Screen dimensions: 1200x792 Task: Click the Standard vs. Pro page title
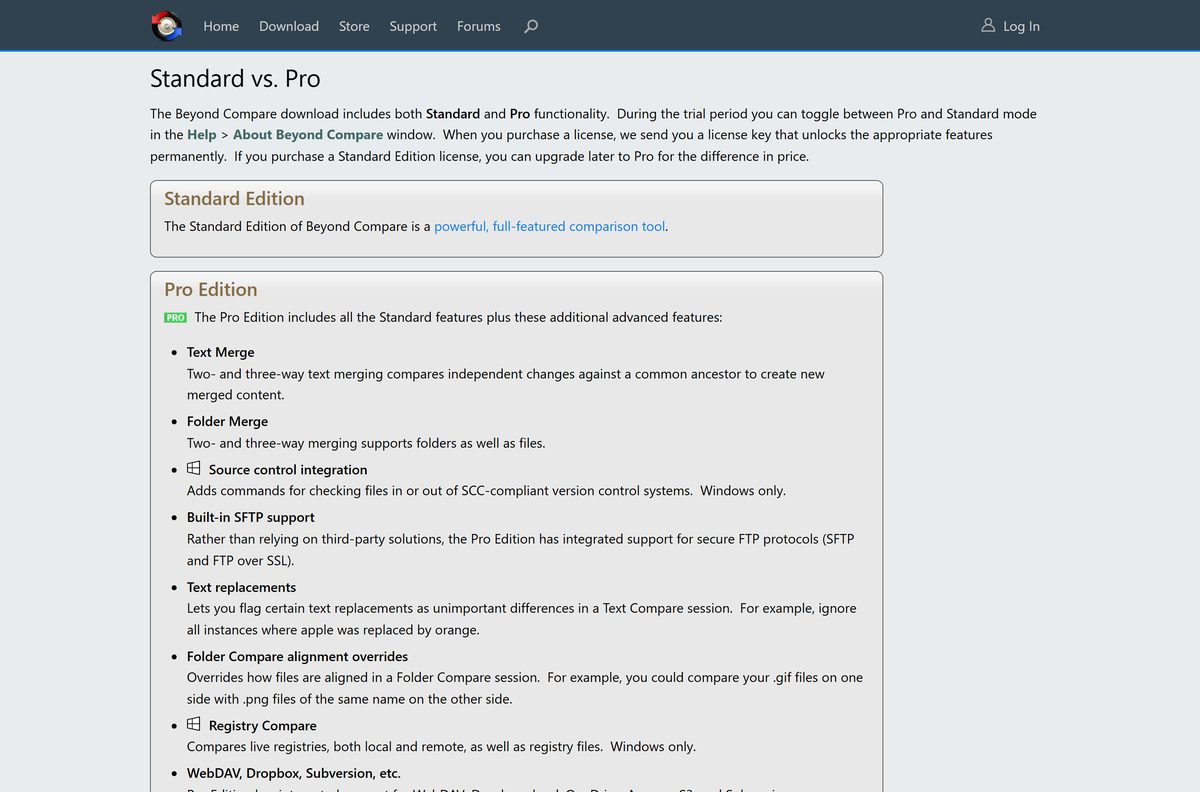coord(235,78)
